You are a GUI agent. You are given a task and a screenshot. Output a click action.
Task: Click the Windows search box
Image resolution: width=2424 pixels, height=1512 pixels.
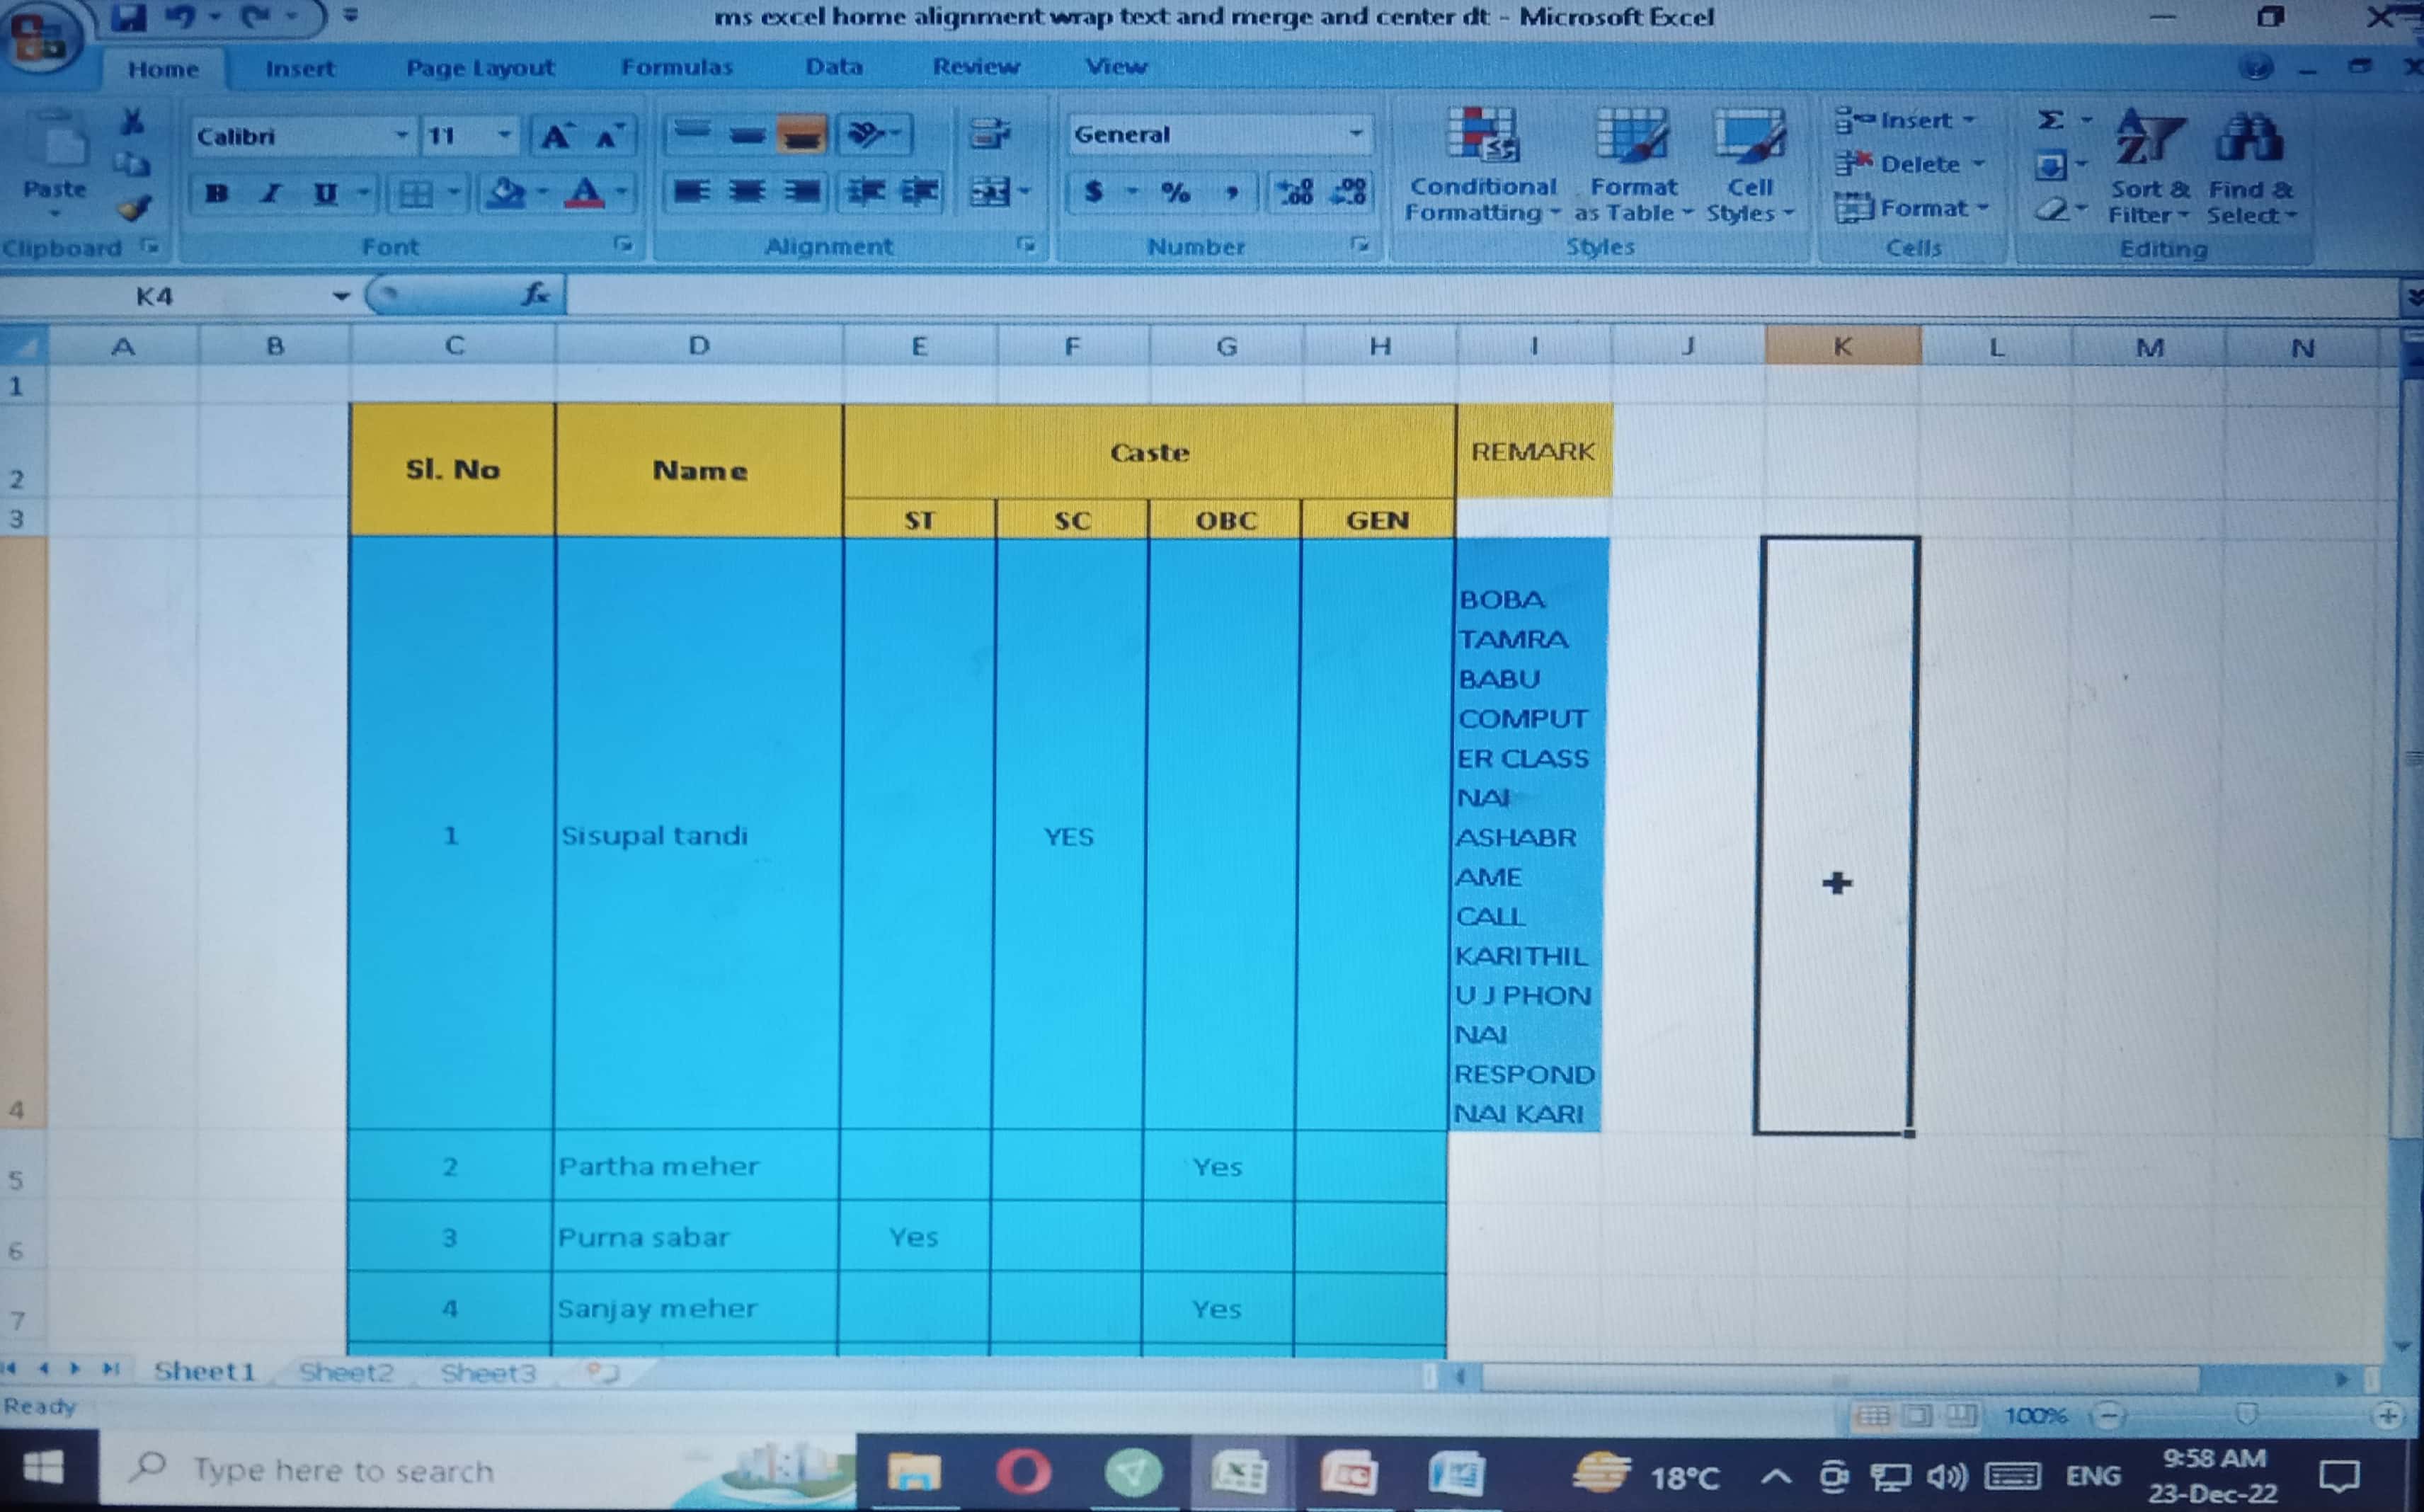point(343,1471)
